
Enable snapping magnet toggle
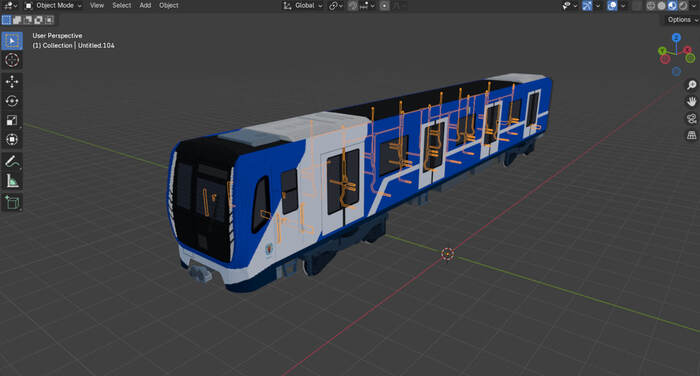(x=353, y=6)
